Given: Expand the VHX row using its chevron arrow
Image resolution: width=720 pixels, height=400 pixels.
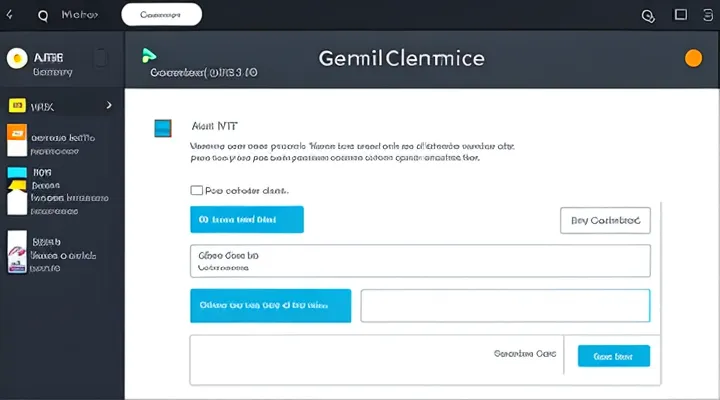Looking at the screenshot, I should pos(109,105).
